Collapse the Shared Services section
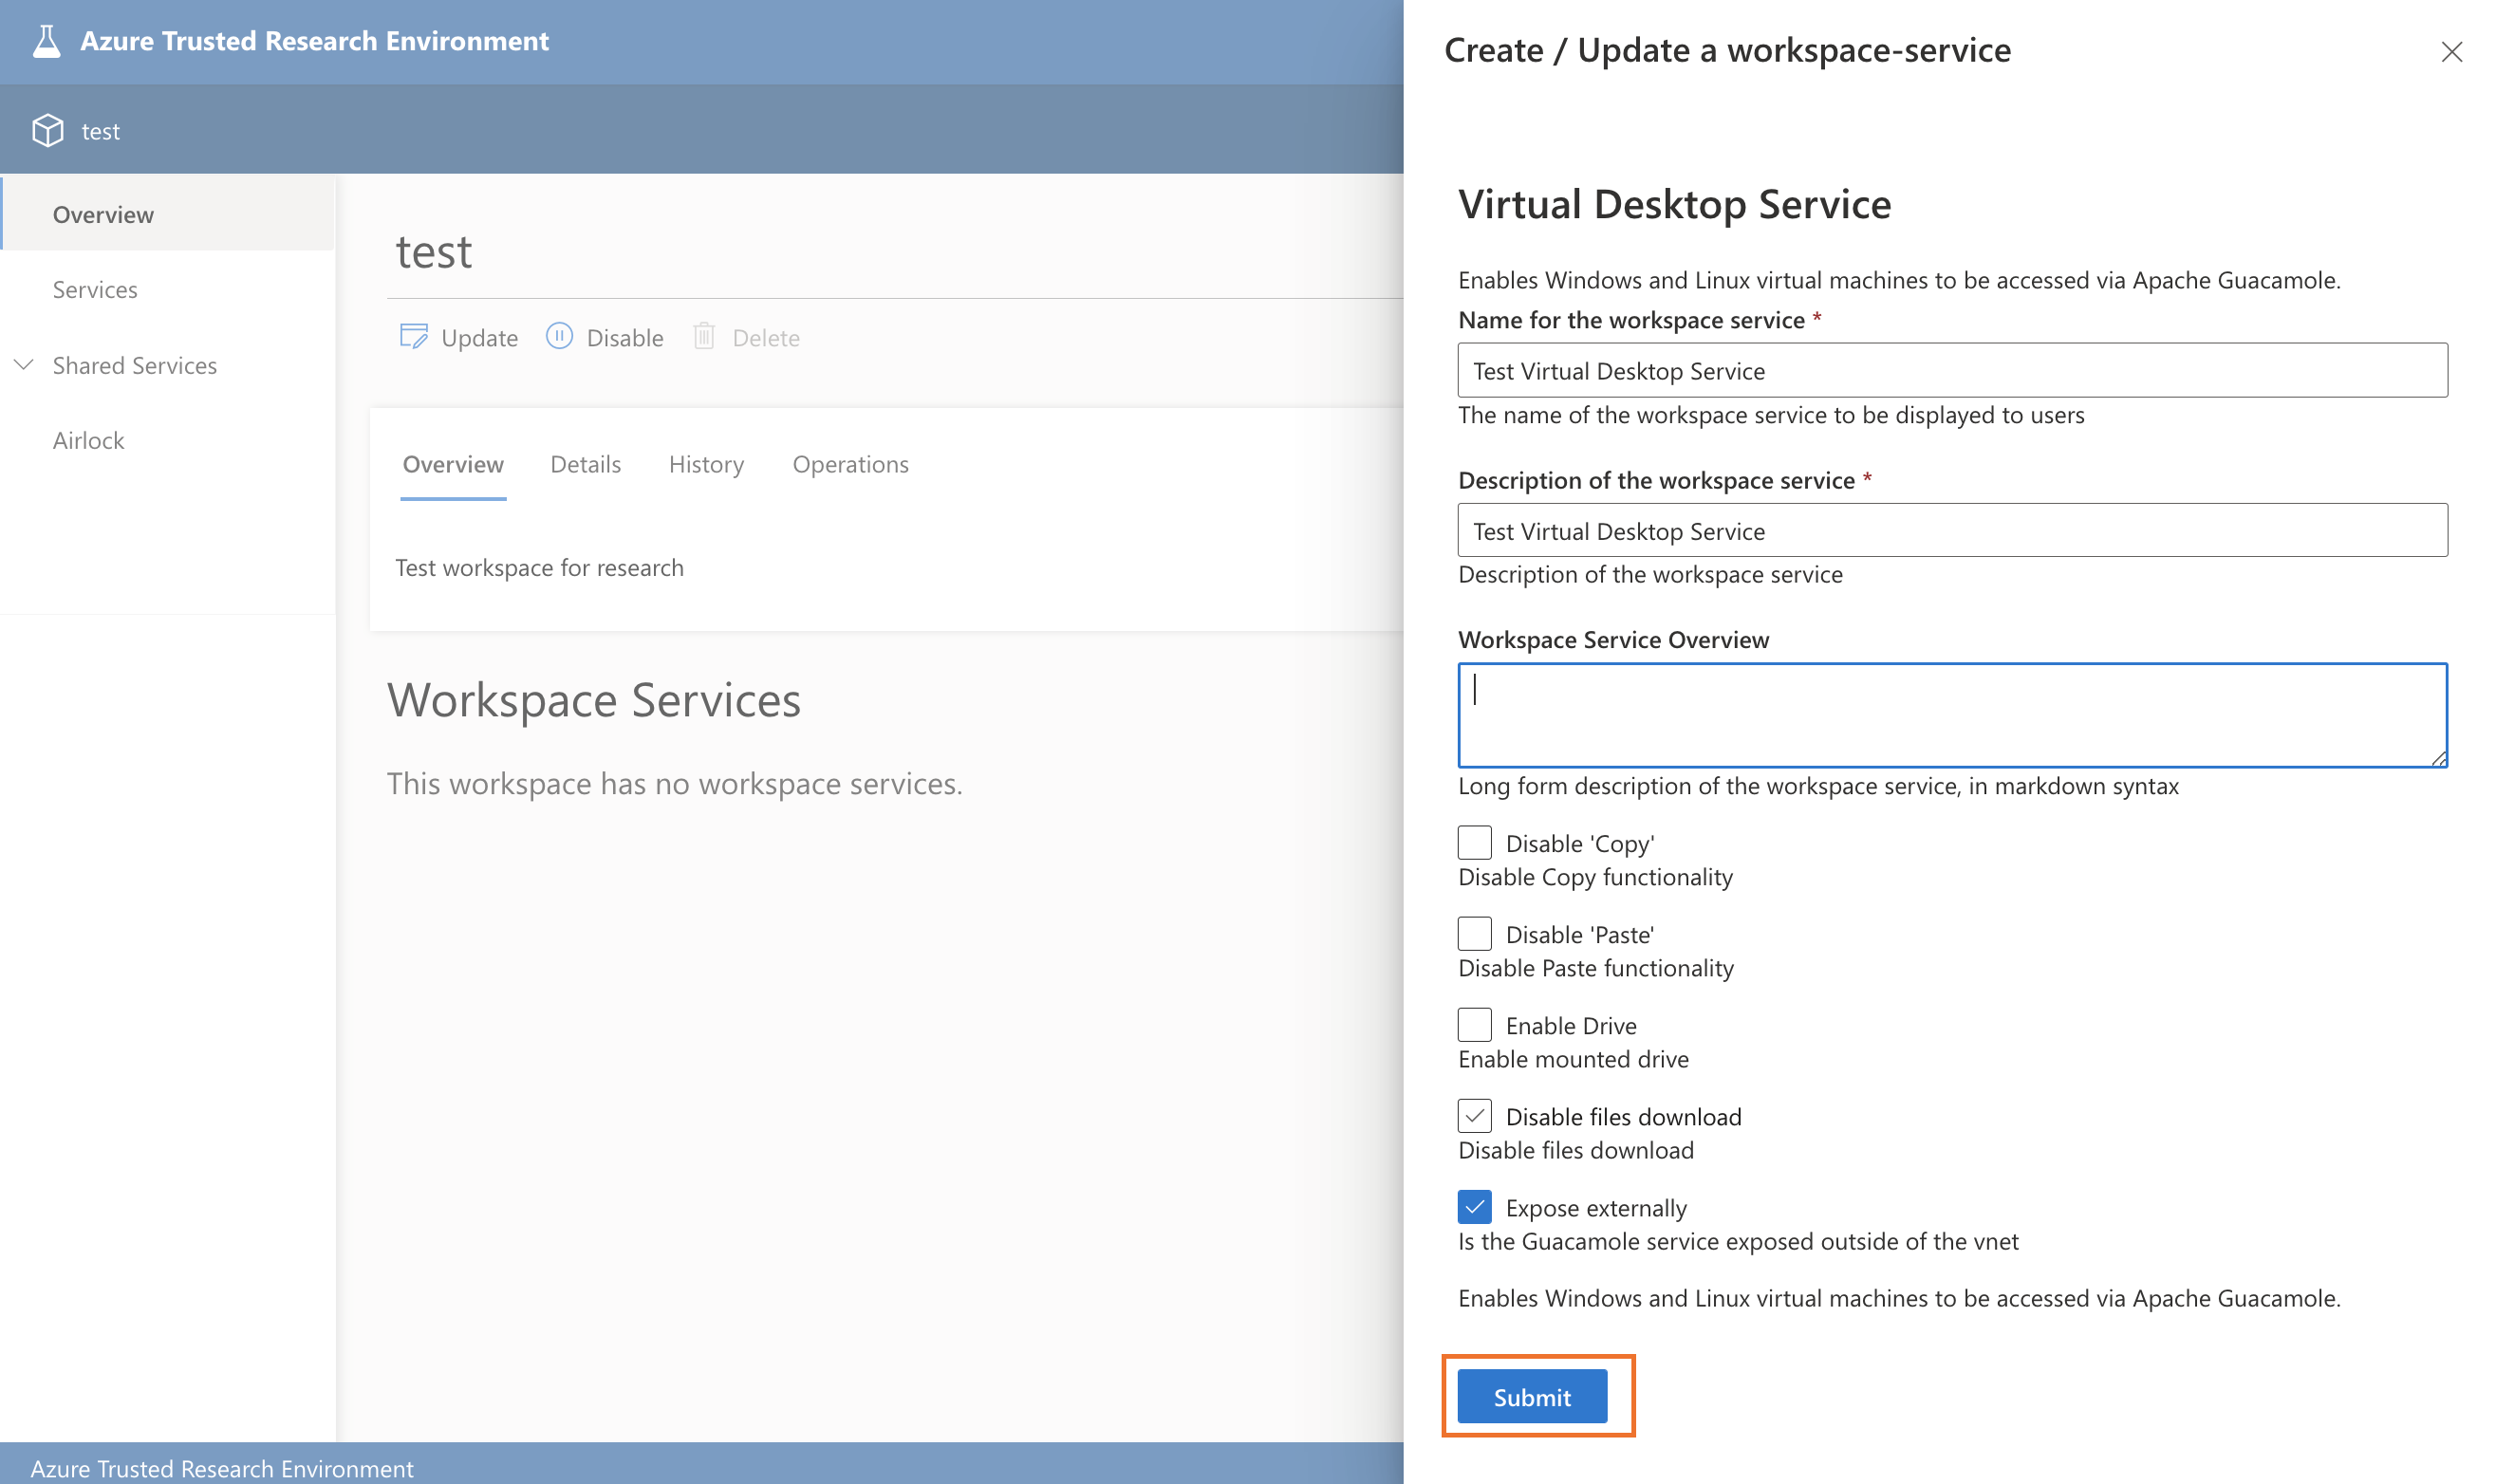 tap(25, 365)
